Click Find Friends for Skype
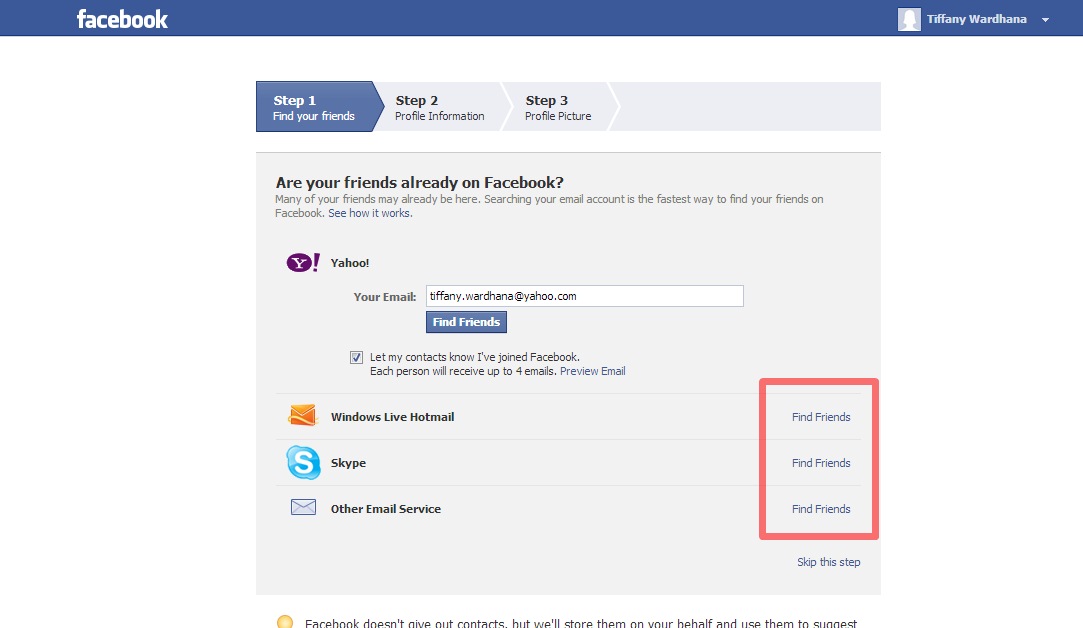1083x628 pixels. pos(821,463)
